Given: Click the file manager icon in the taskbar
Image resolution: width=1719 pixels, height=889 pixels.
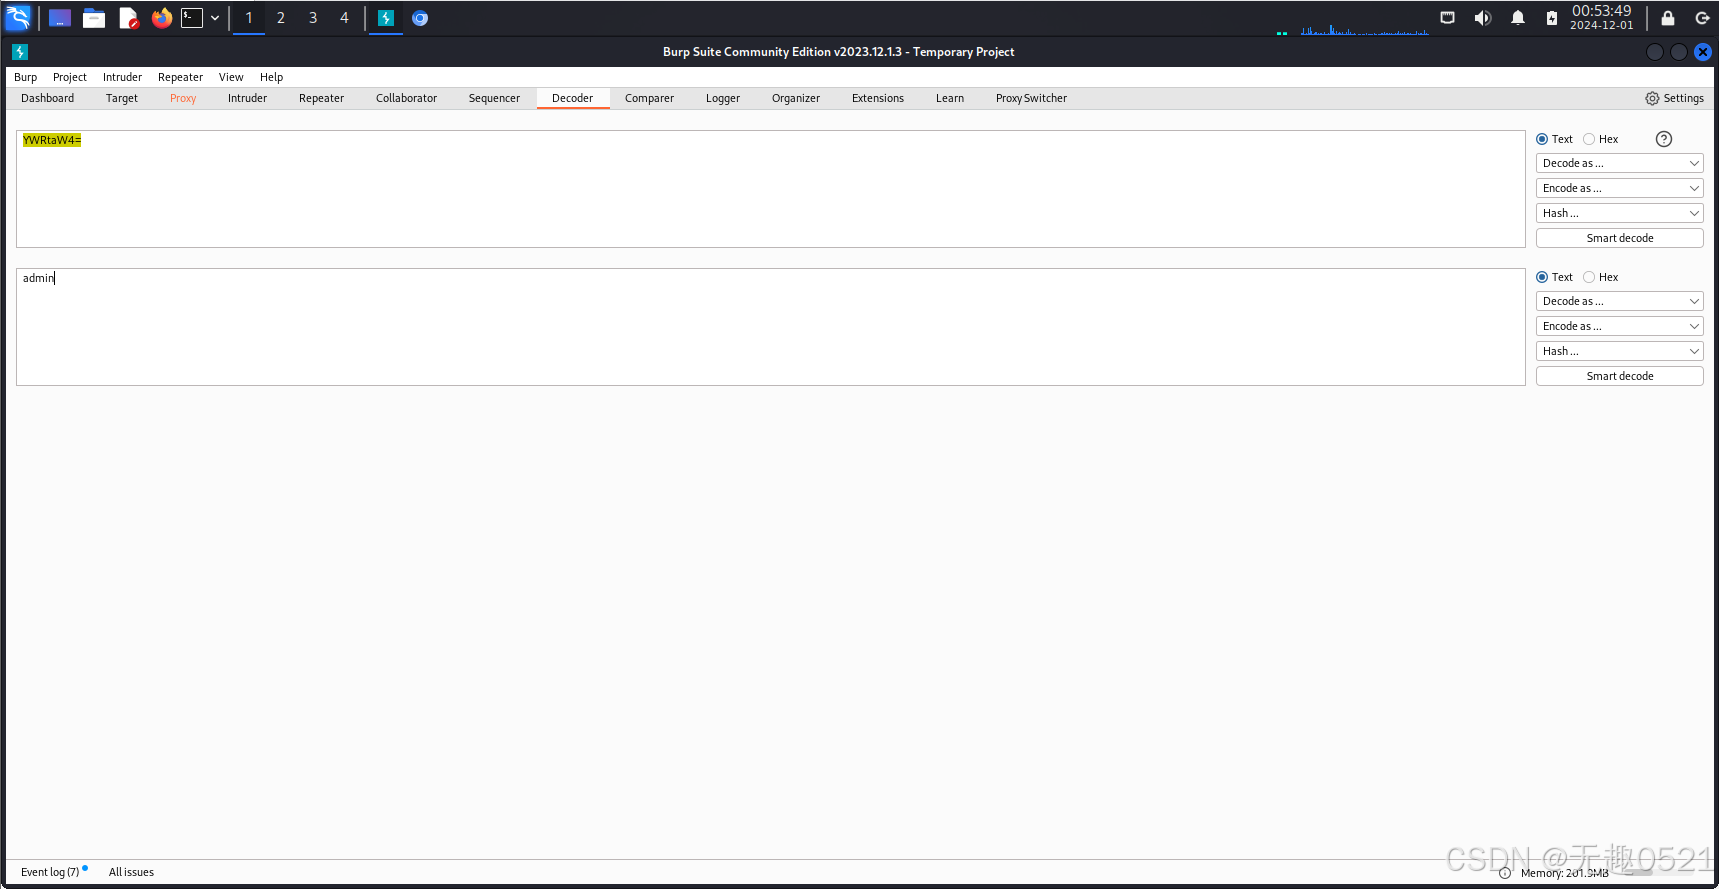Looking at the screenshot, I should (x=94, y=18).
